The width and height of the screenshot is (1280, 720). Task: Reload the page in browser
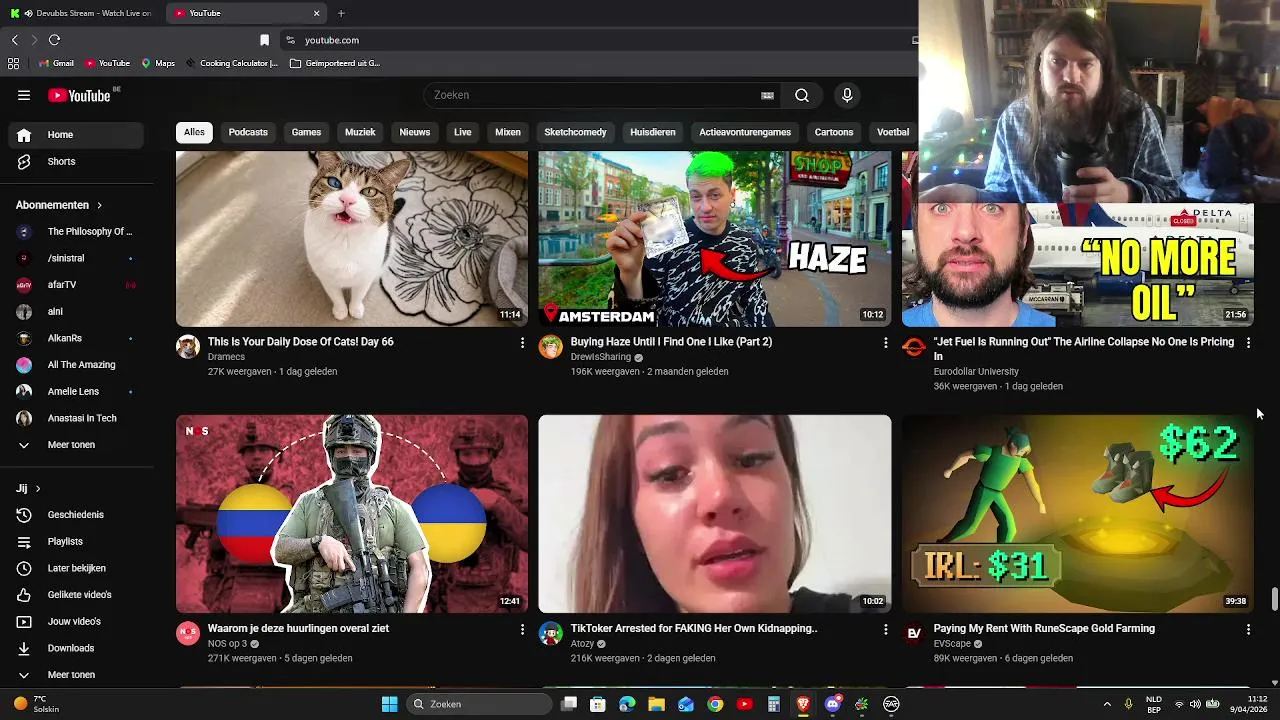click(x=54, y=40)
